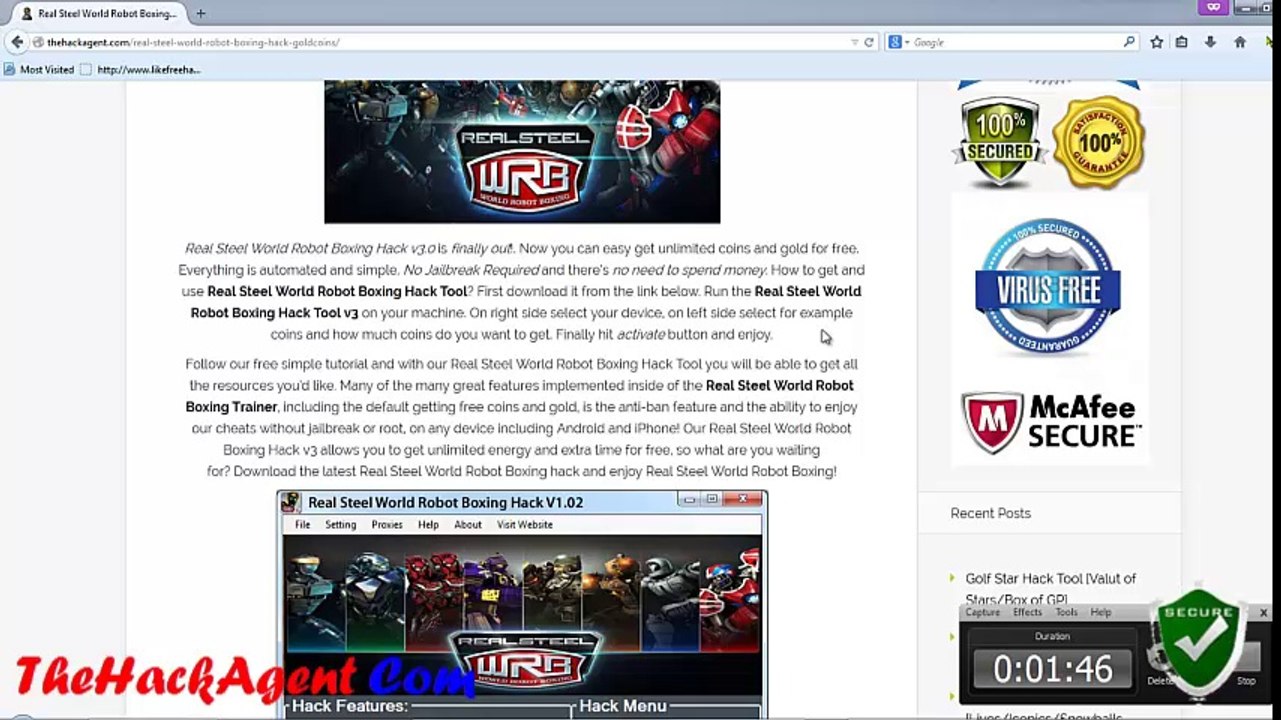Click the site identity globe icon
This screenshot has width=1281, height=720.
(38, 42)
